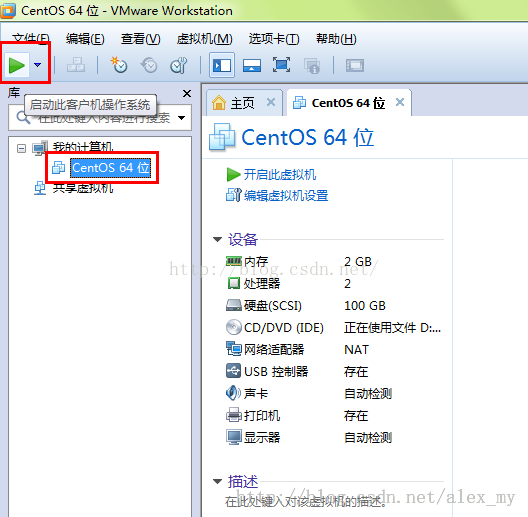Viewport: 528px width, 517px height.
Task: Select CentOS 64 位 in library tree
Action: pyautogui.click(x=110, y=168)
